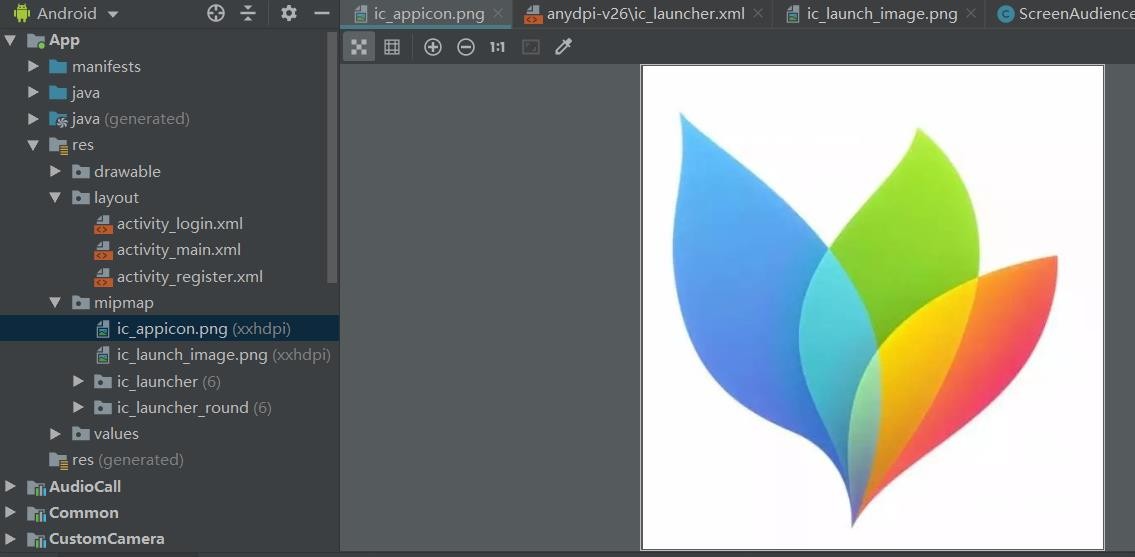This screenshot has width=1135, height=557.
Task: Expand the java folder arrow
Action: coord(33,92)
